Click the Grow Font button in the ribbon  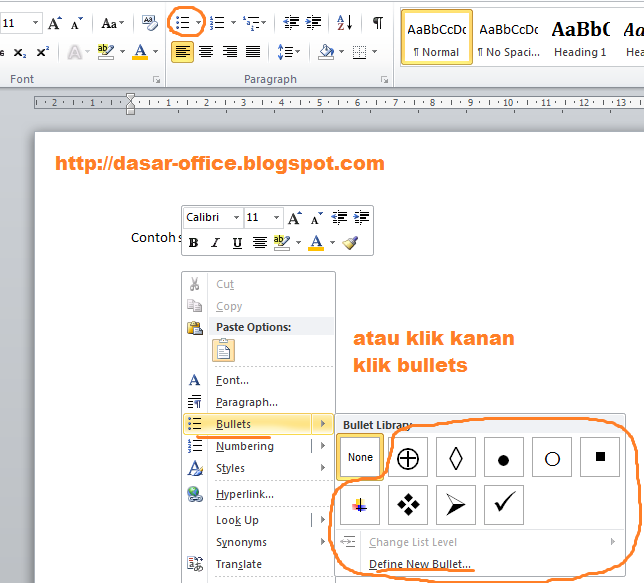pyautogui.click(x=55, y=23)
